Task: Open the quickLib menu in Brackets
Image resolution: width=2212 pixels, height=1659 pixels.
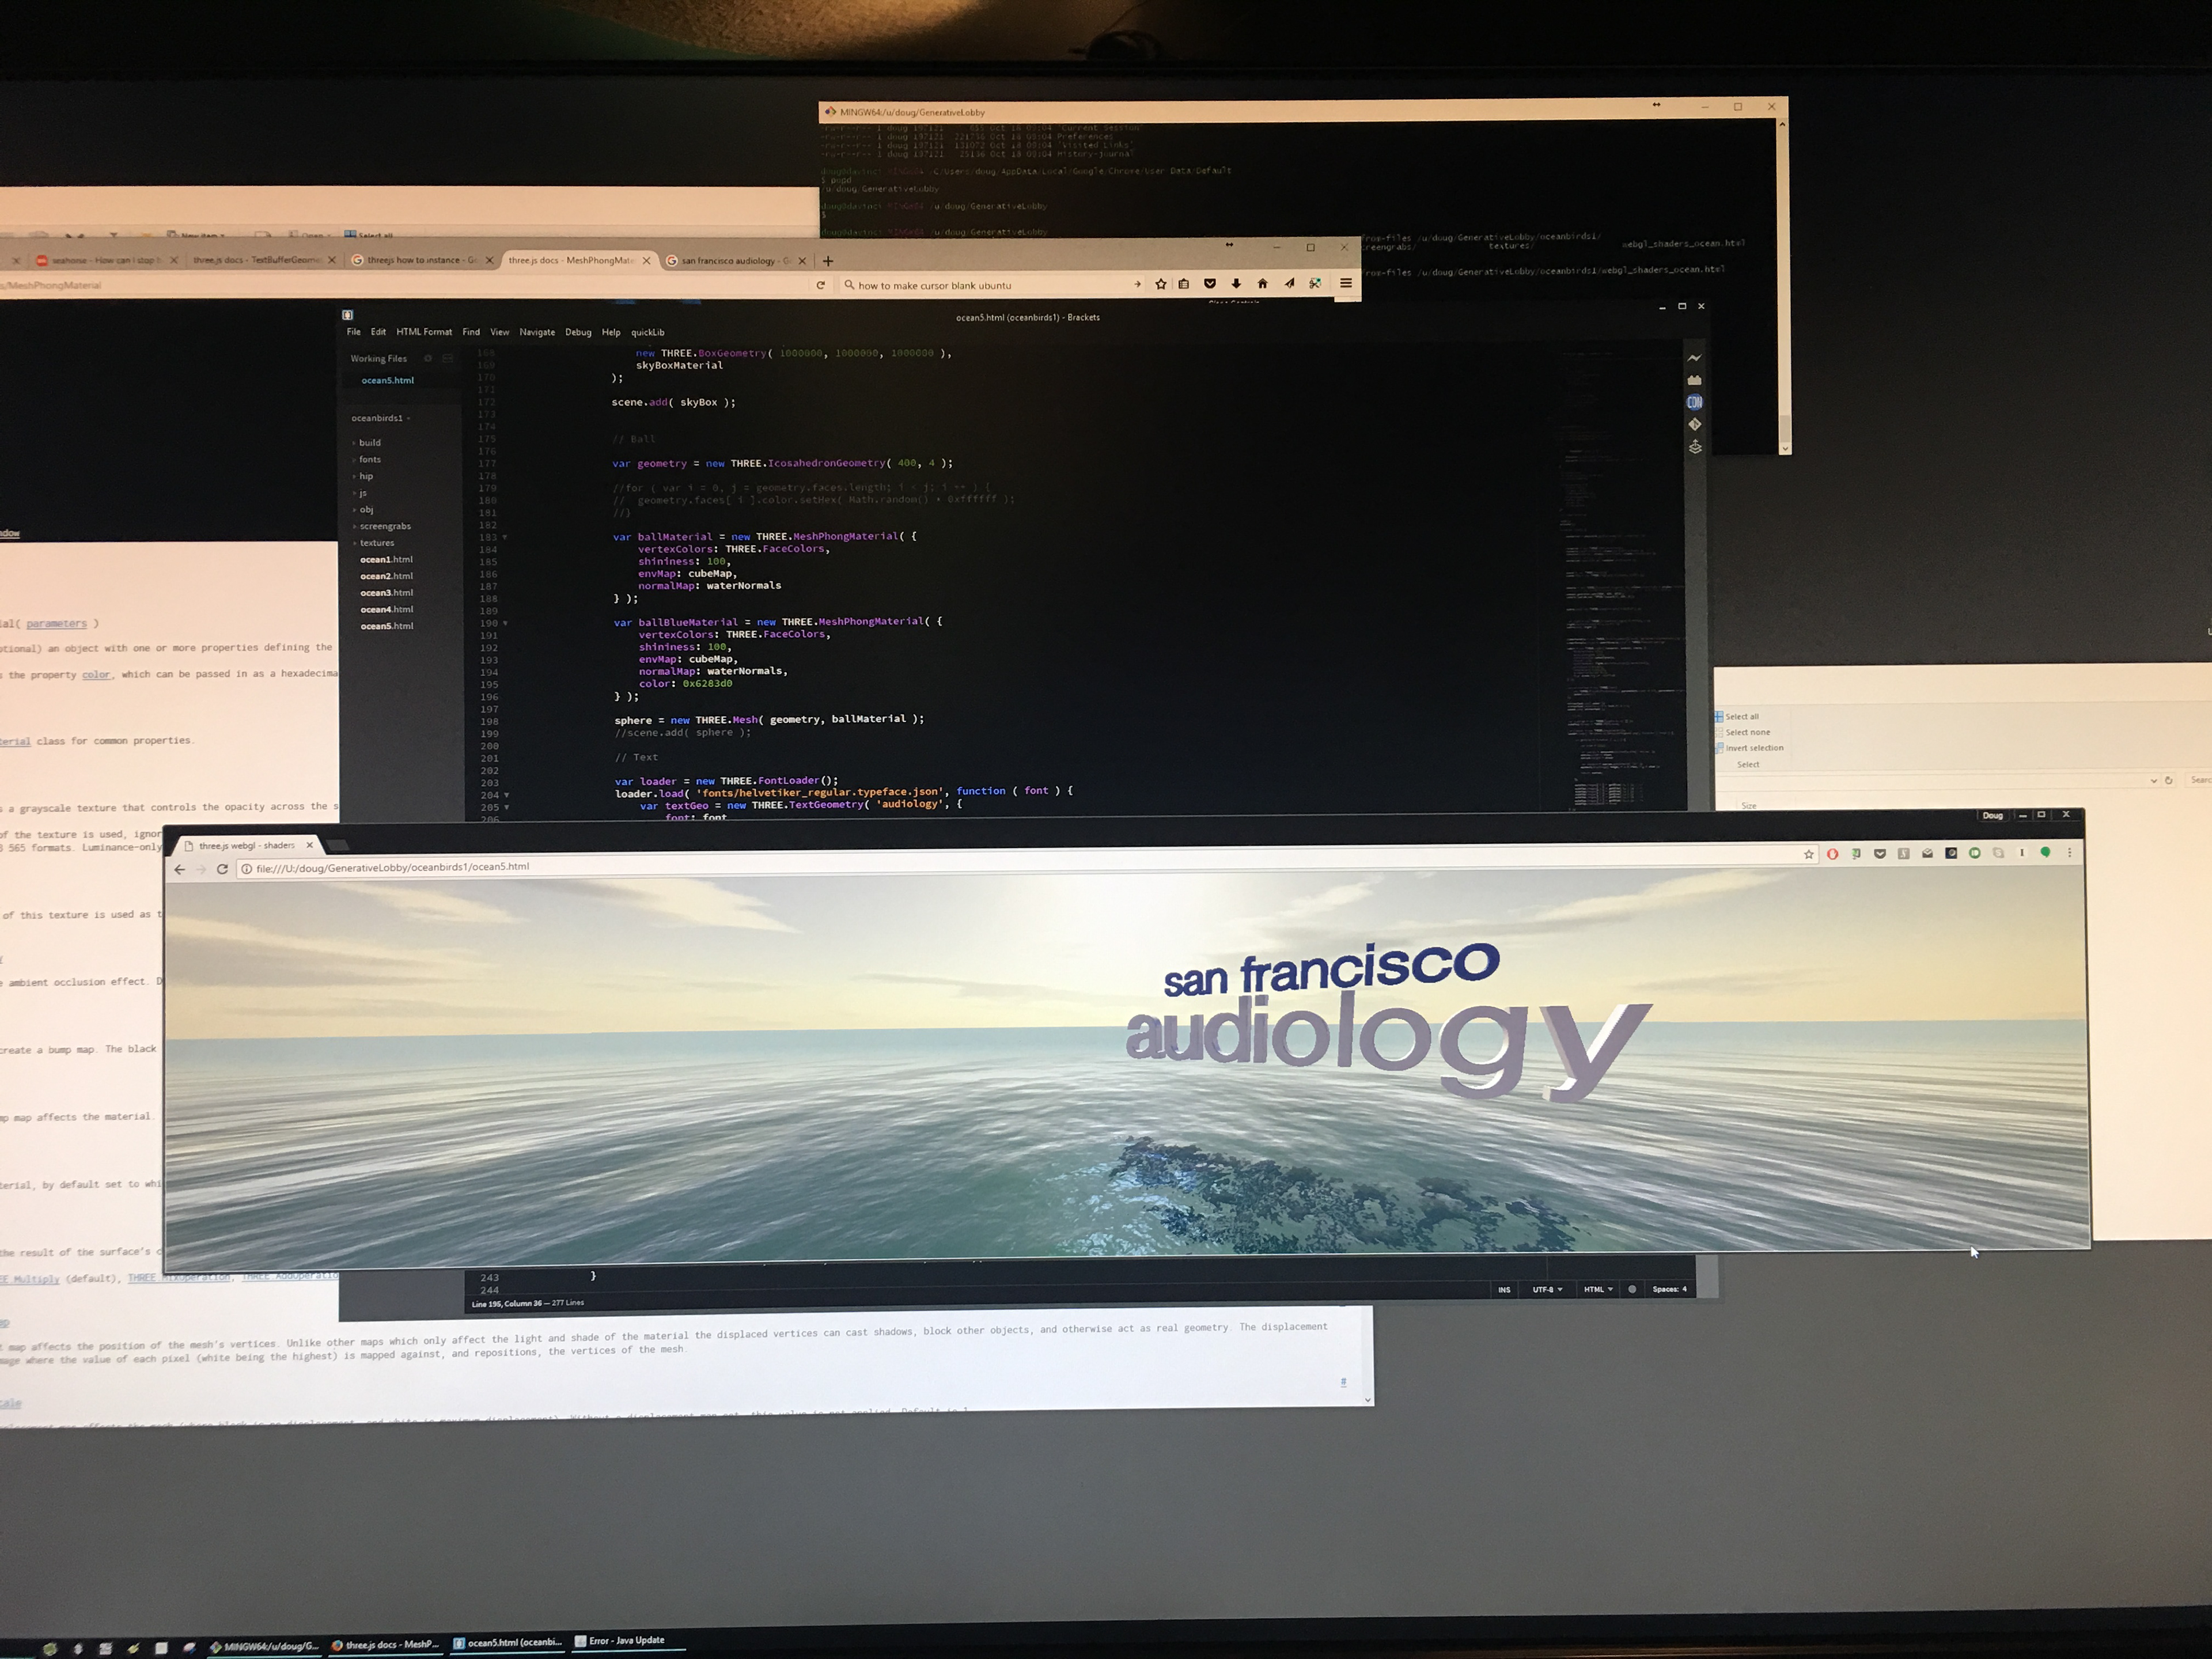Action: 647,332
